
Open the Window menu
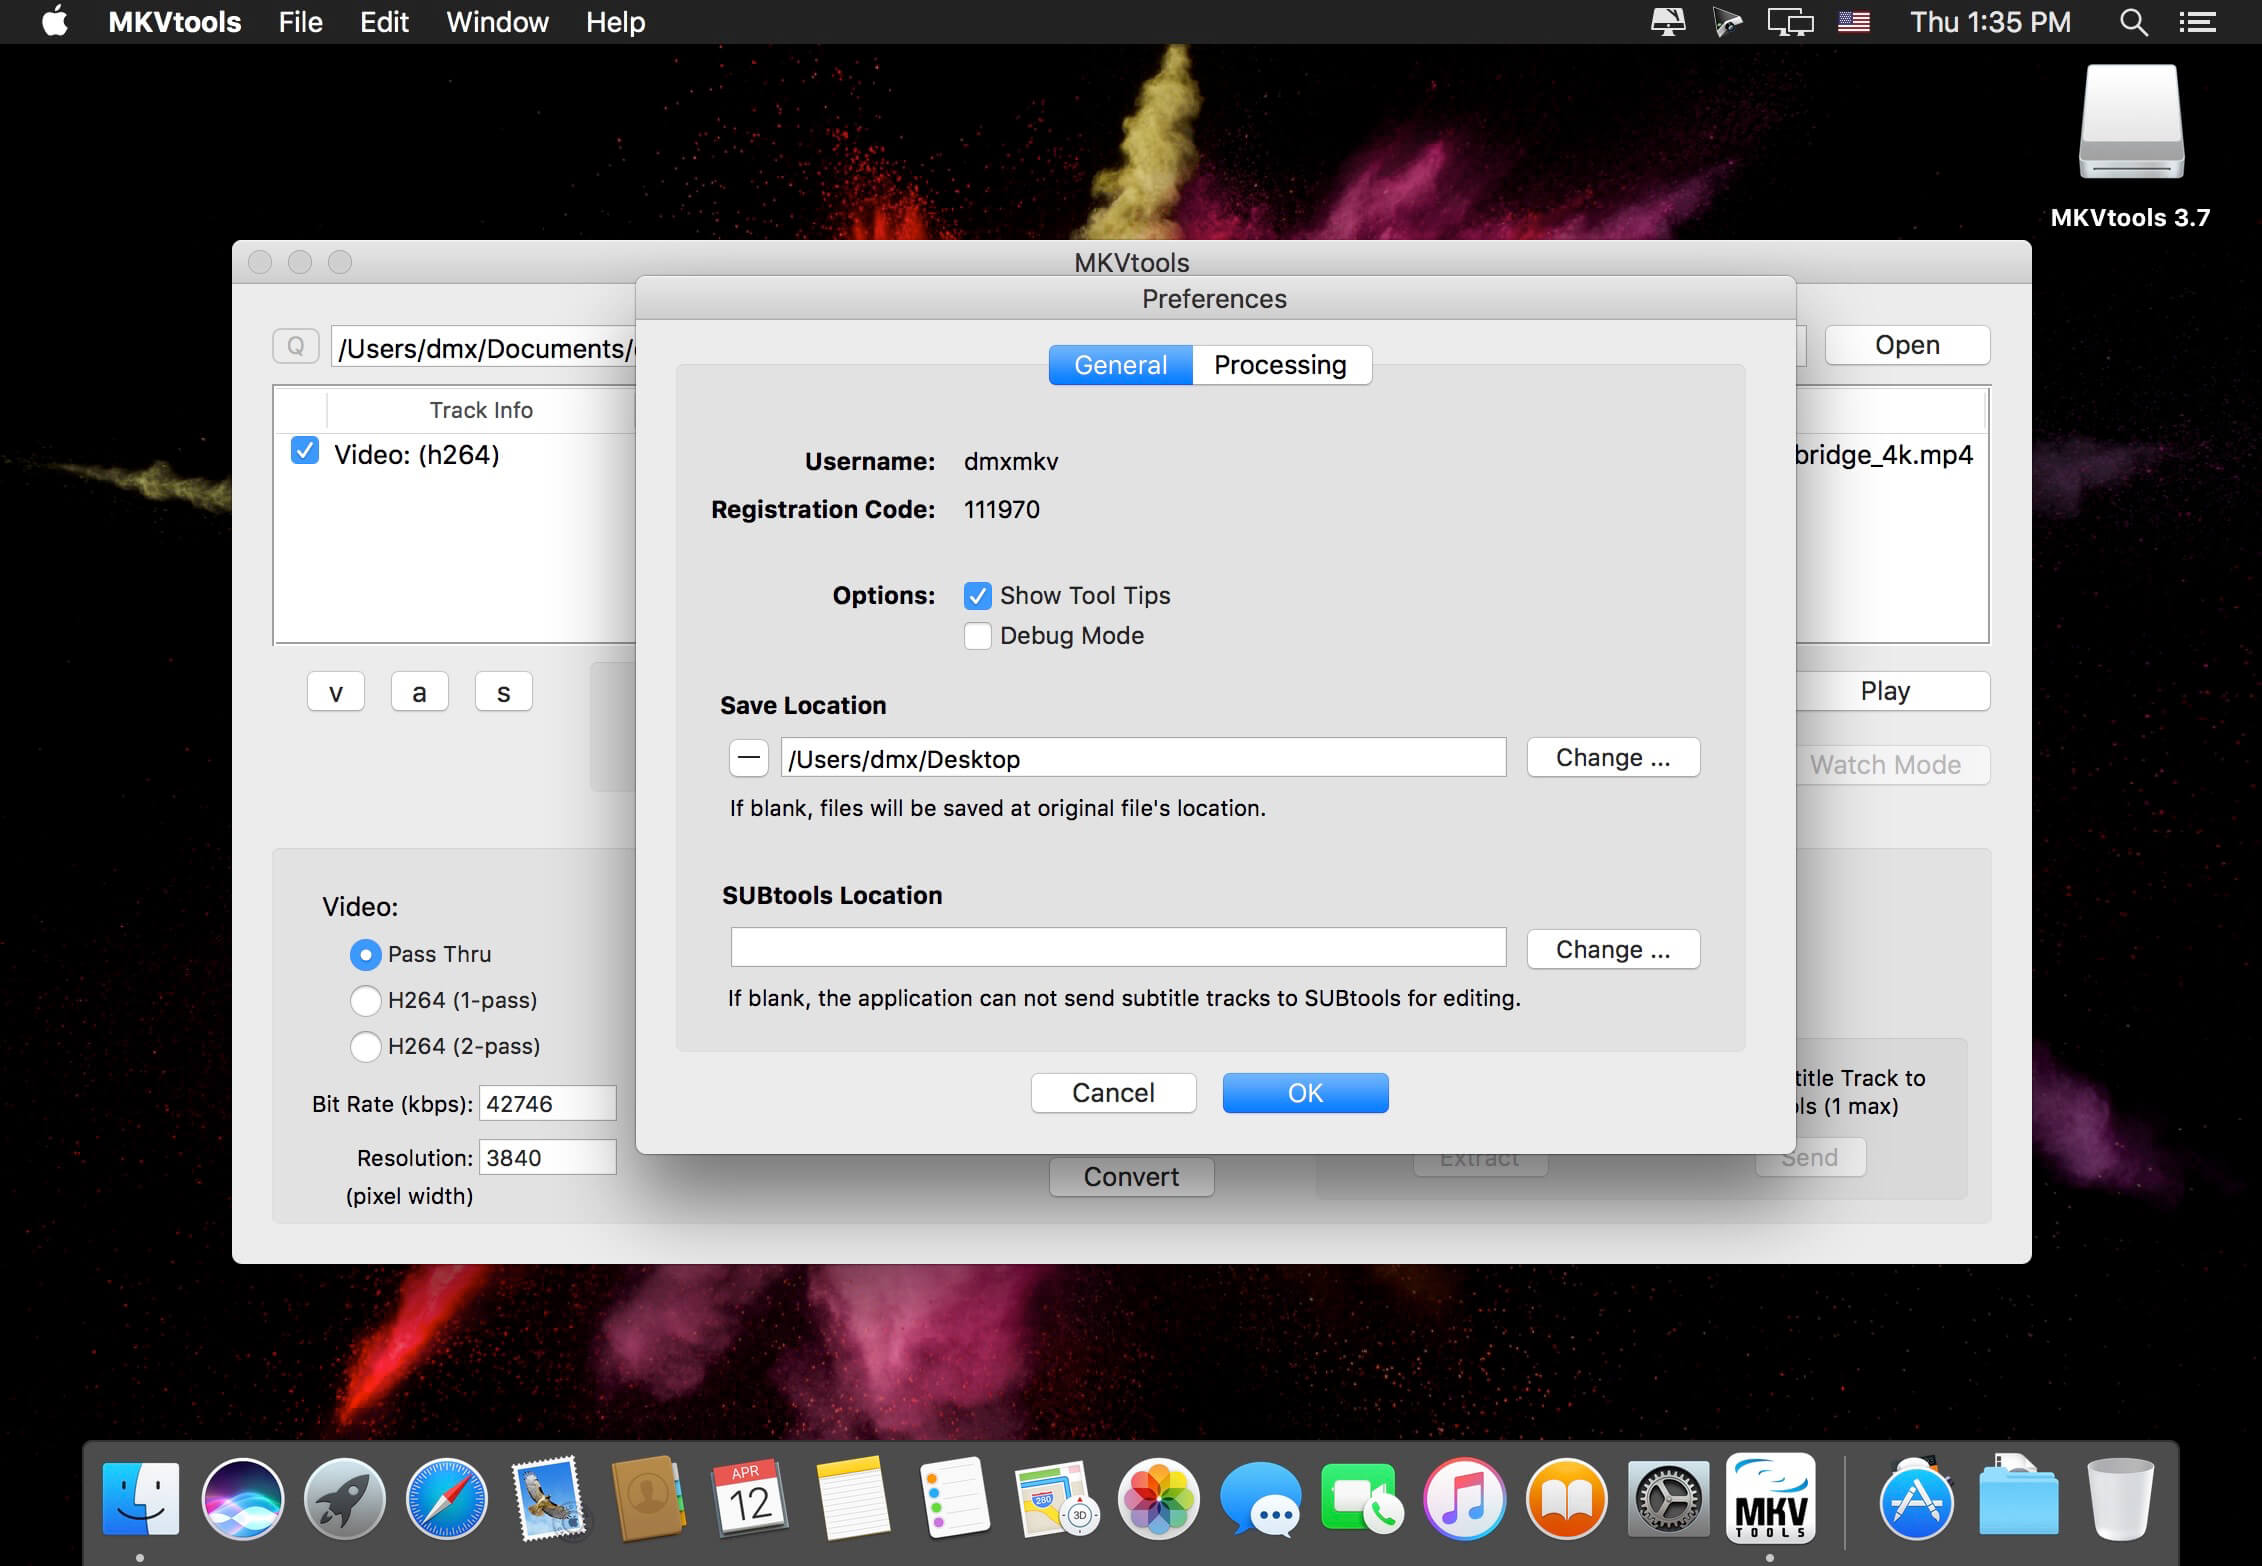click(x=497, y=22)
